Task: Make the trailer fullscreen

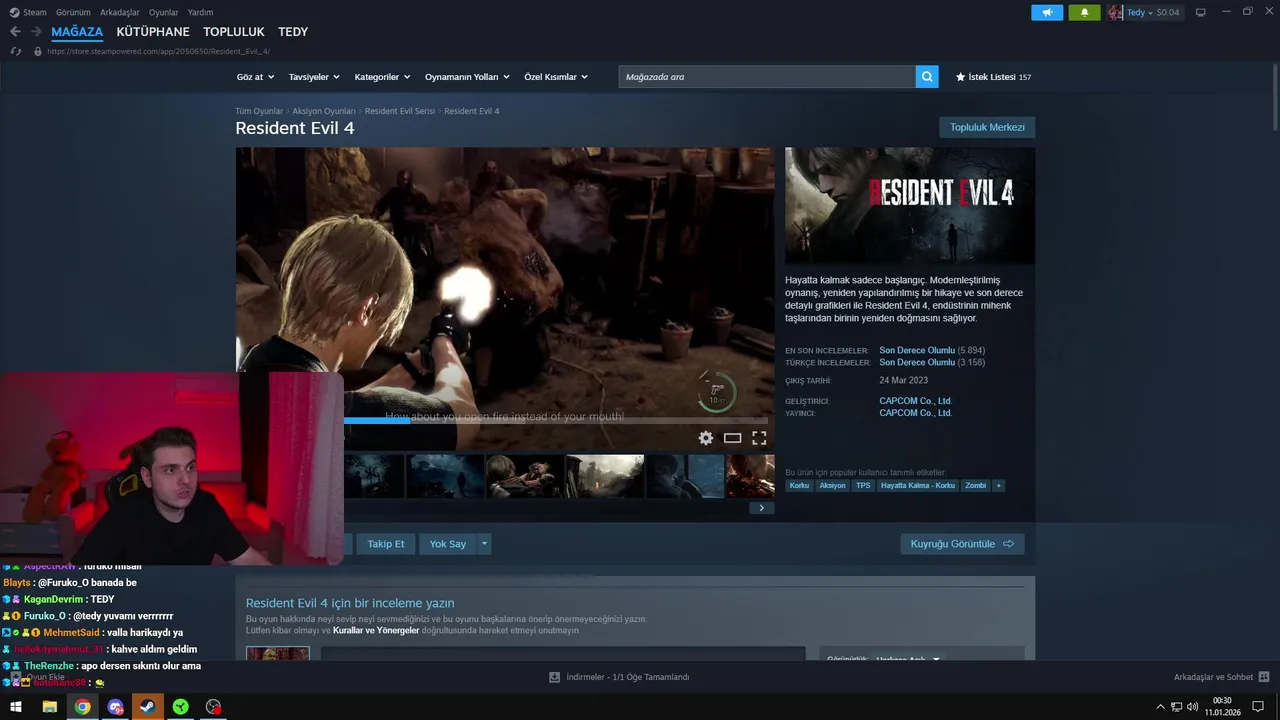Action: point(759,438)
